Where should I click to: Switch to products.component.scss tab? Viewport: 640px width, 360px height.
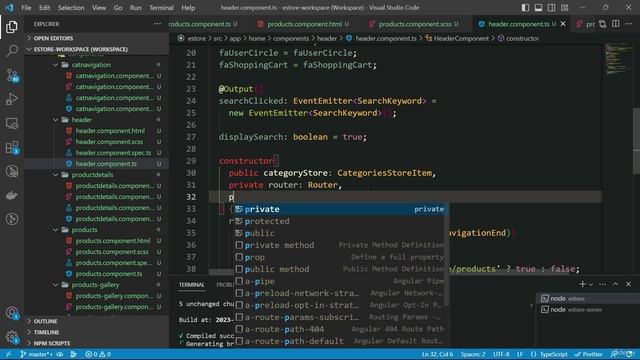[415, 24]
